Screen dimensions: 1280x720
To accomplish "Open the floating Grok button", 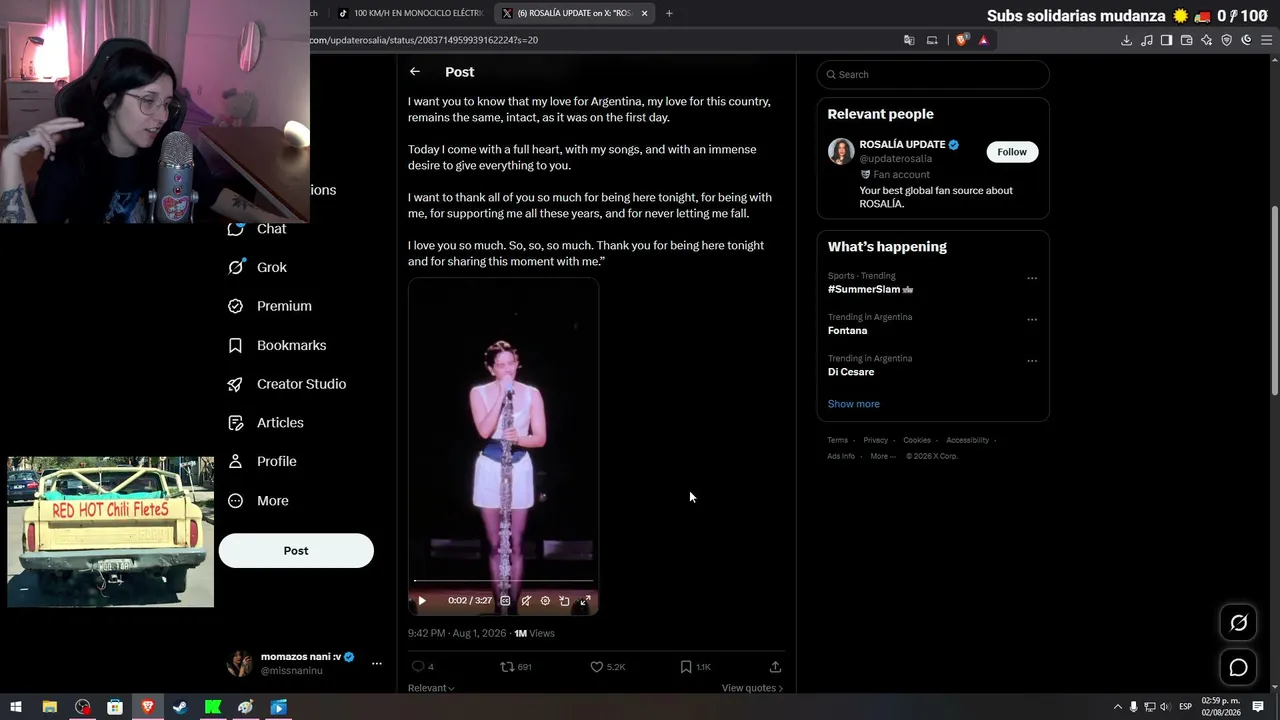I will point(1238,623).
